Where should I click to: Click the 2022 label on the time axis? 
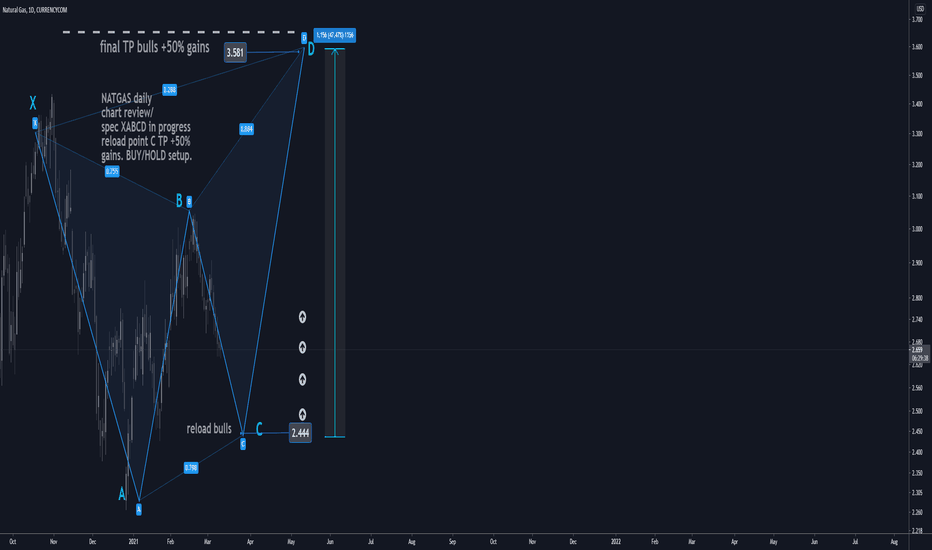pos(616,542)
